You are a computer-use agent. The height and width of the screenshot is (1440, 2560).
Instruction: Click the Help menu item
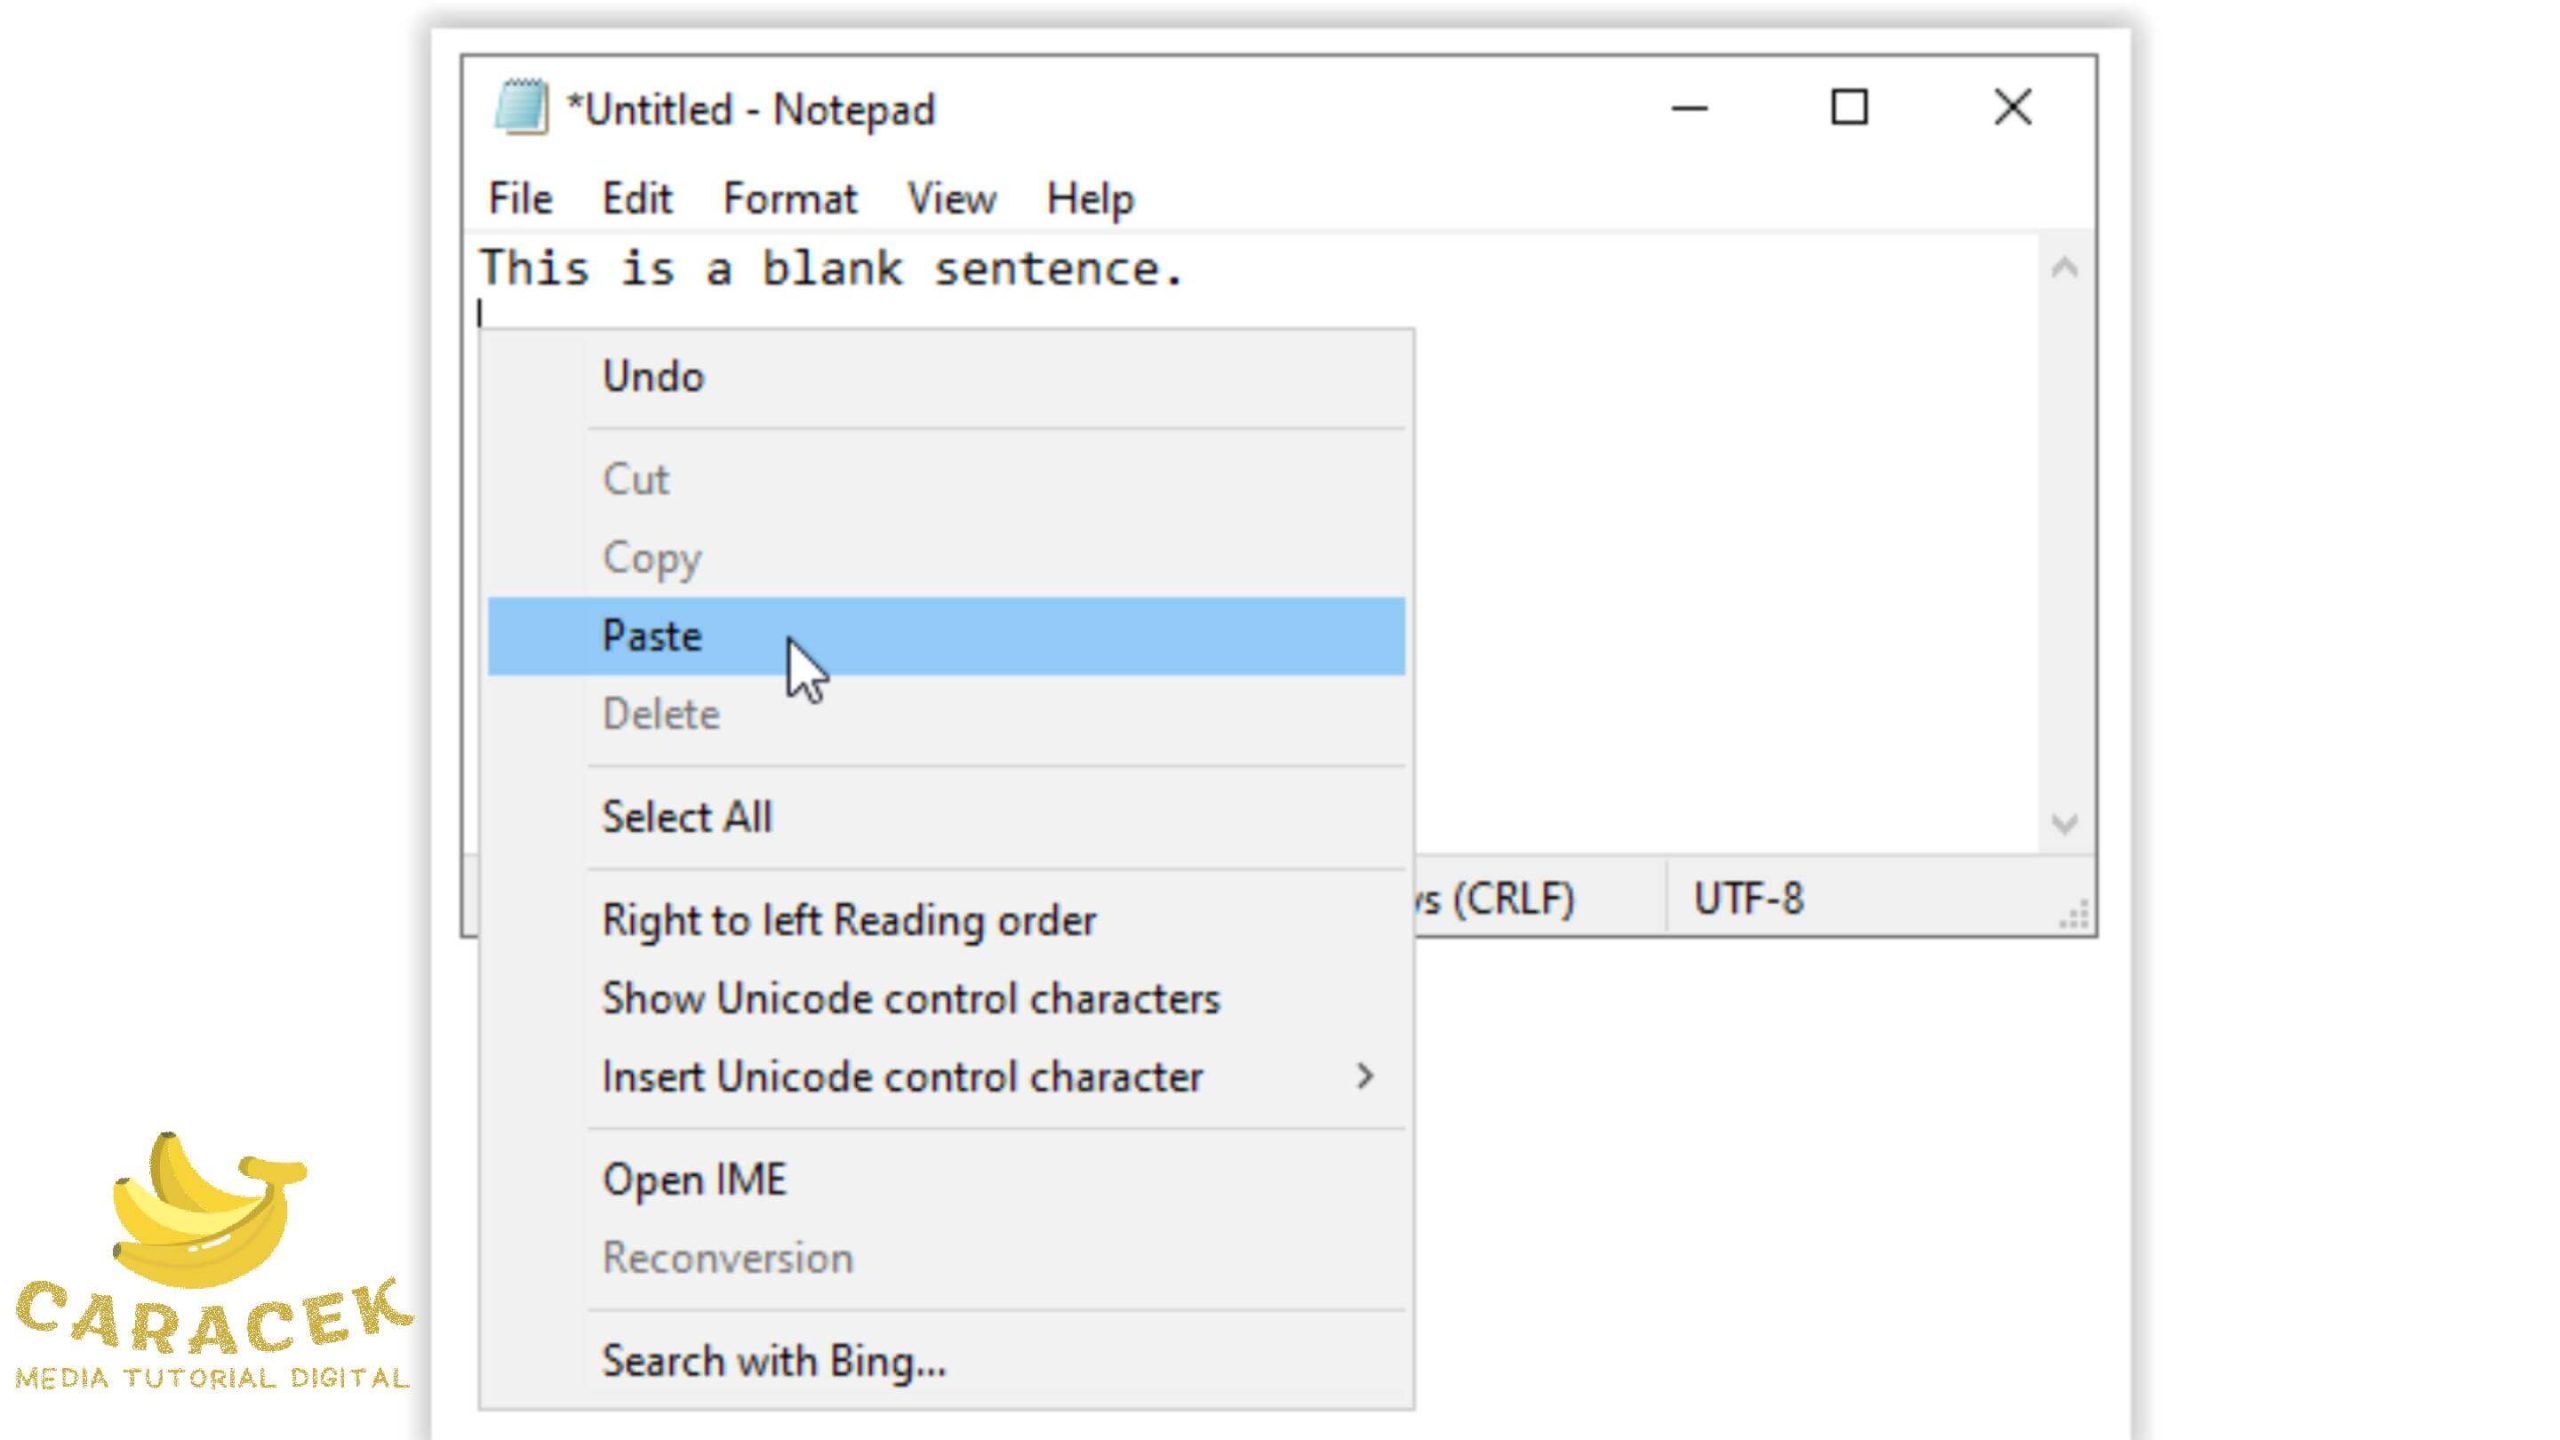point(1090,197)
